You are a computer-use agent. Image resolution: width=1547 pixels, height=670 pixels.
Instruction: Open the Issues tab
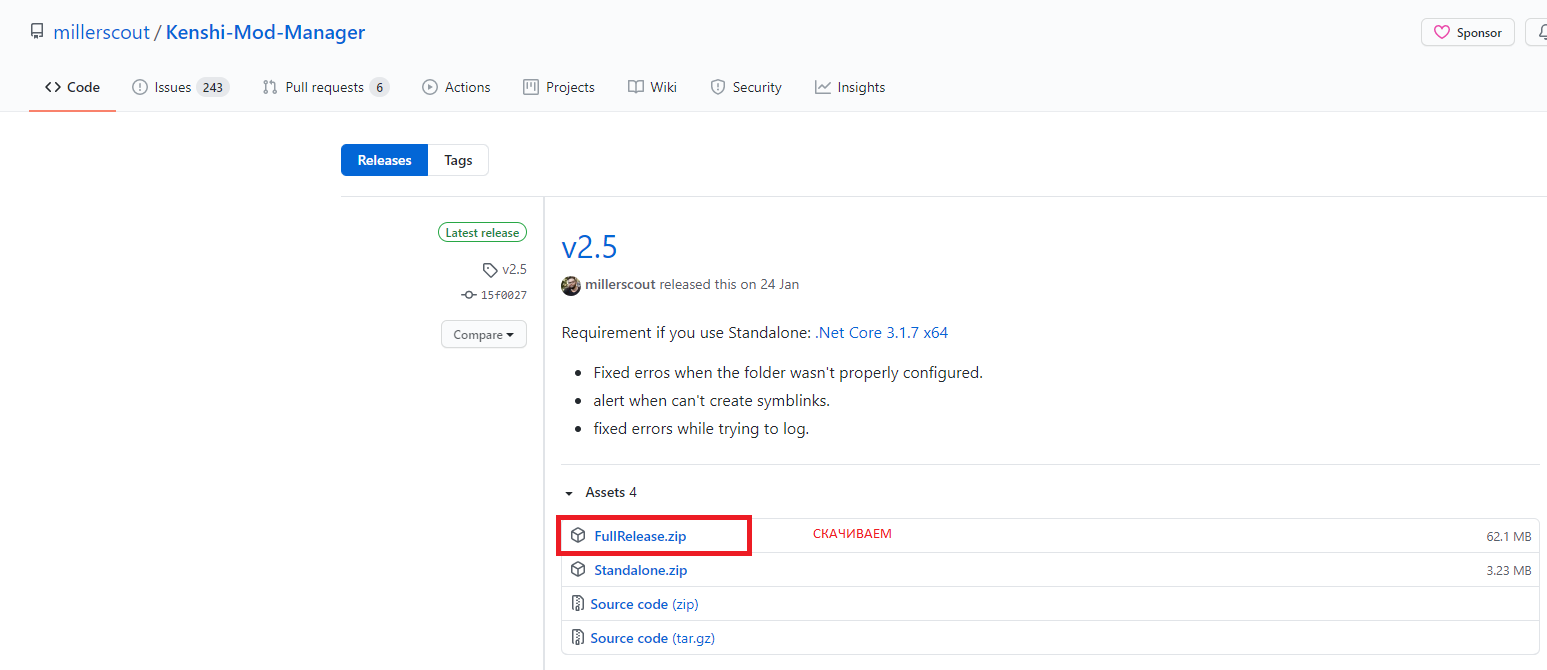pyautogui.click(x=181, y=87)
